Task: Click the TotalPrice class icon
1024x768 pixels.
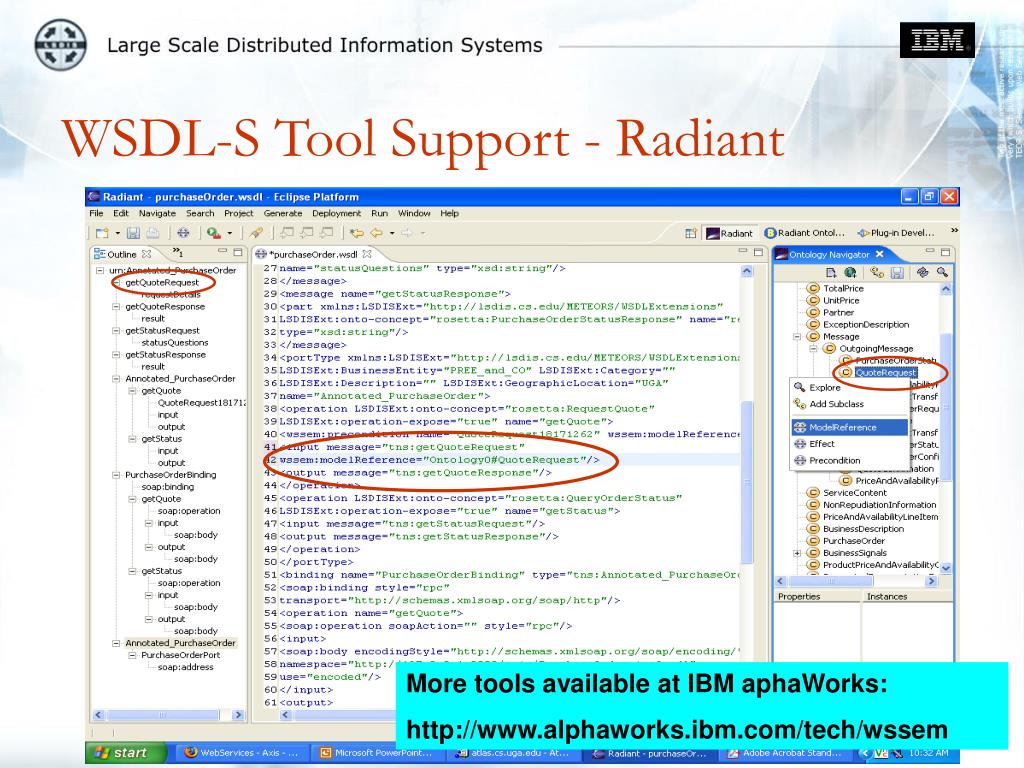Action: click(813, 288)
